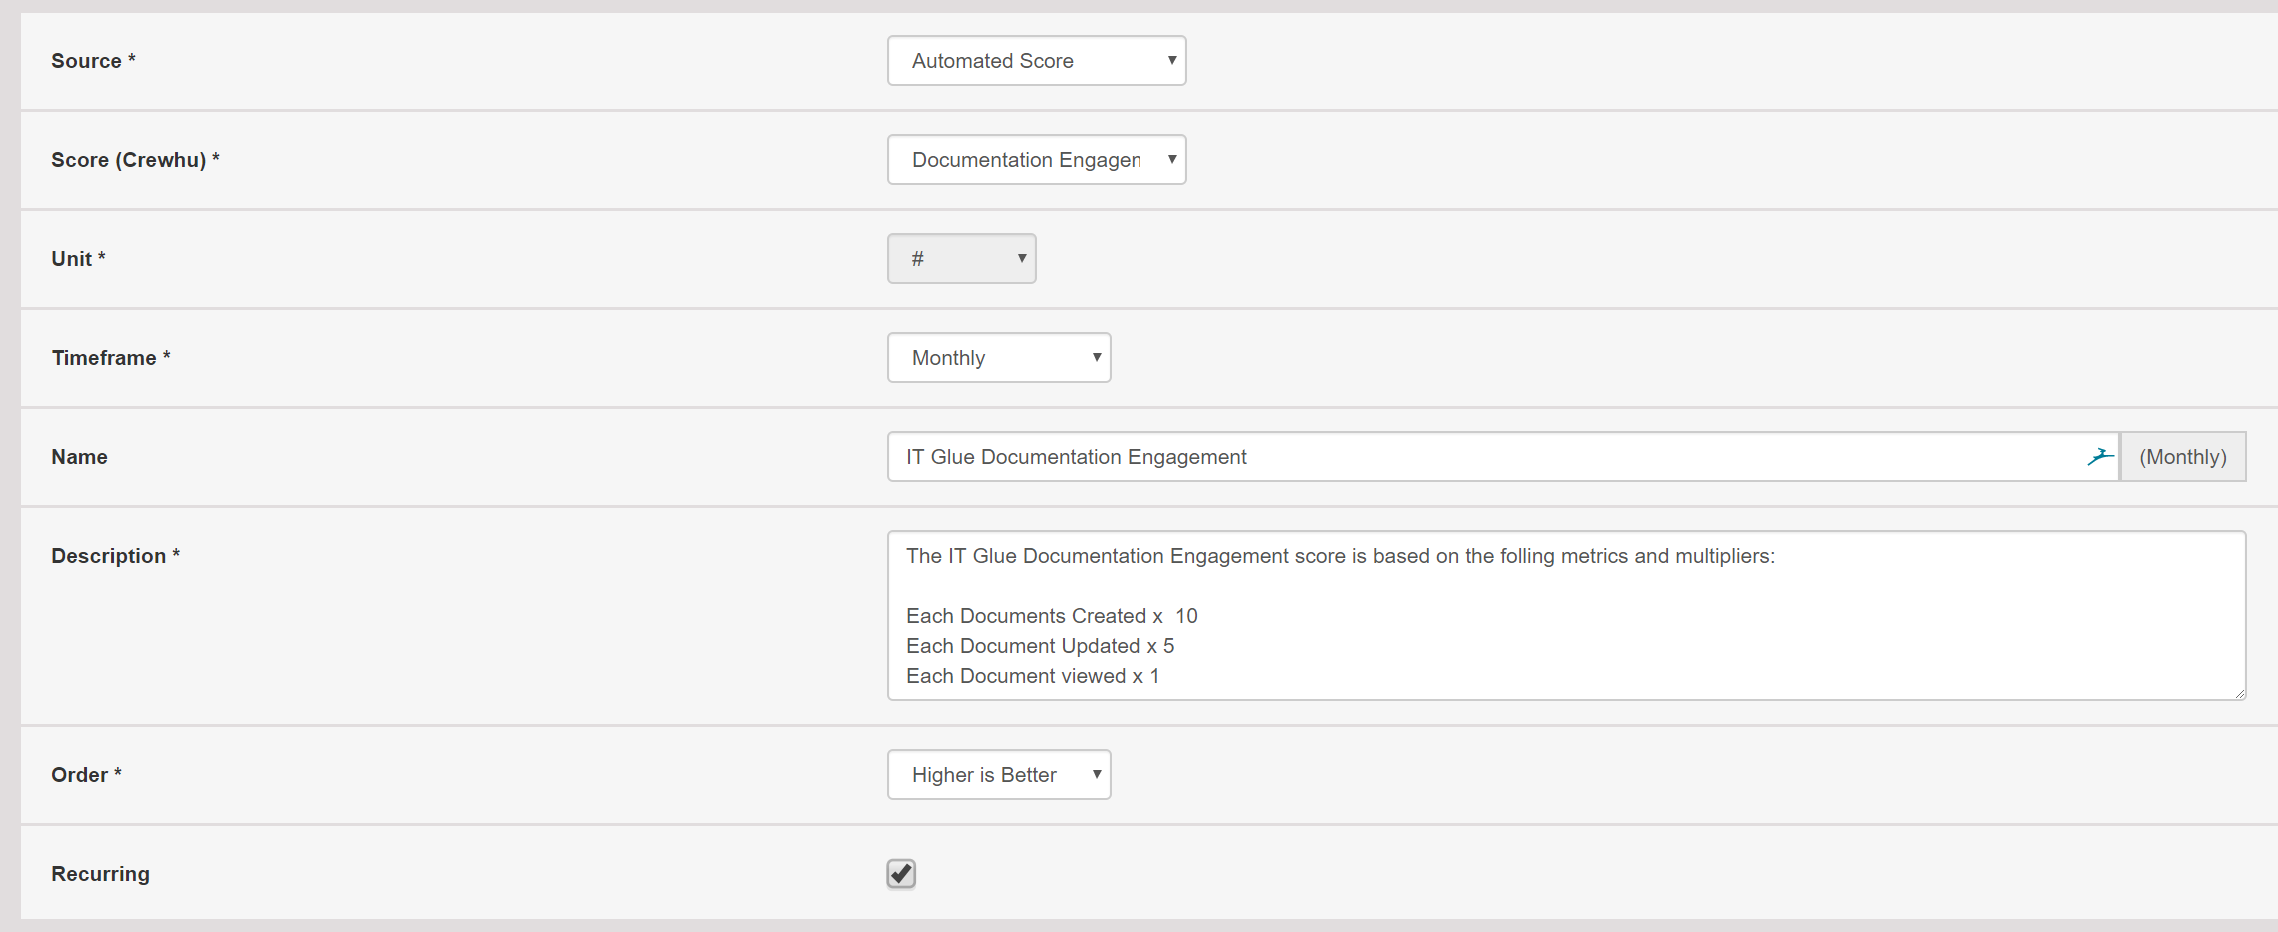Click the Unit * label
This screenshot has width=2278, height=932.
78,259
